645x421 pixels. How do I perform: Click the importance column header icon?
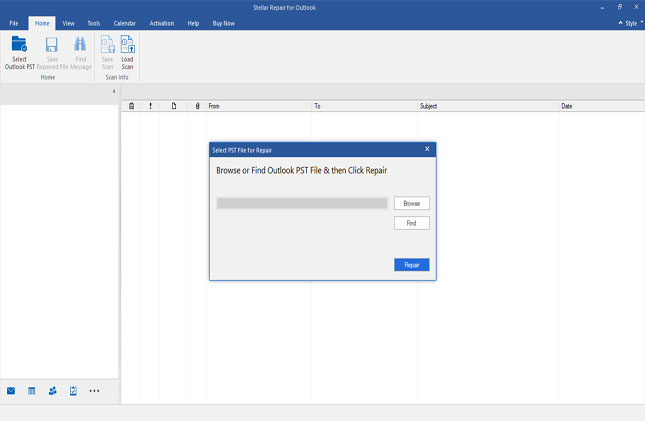coord(151,105)
